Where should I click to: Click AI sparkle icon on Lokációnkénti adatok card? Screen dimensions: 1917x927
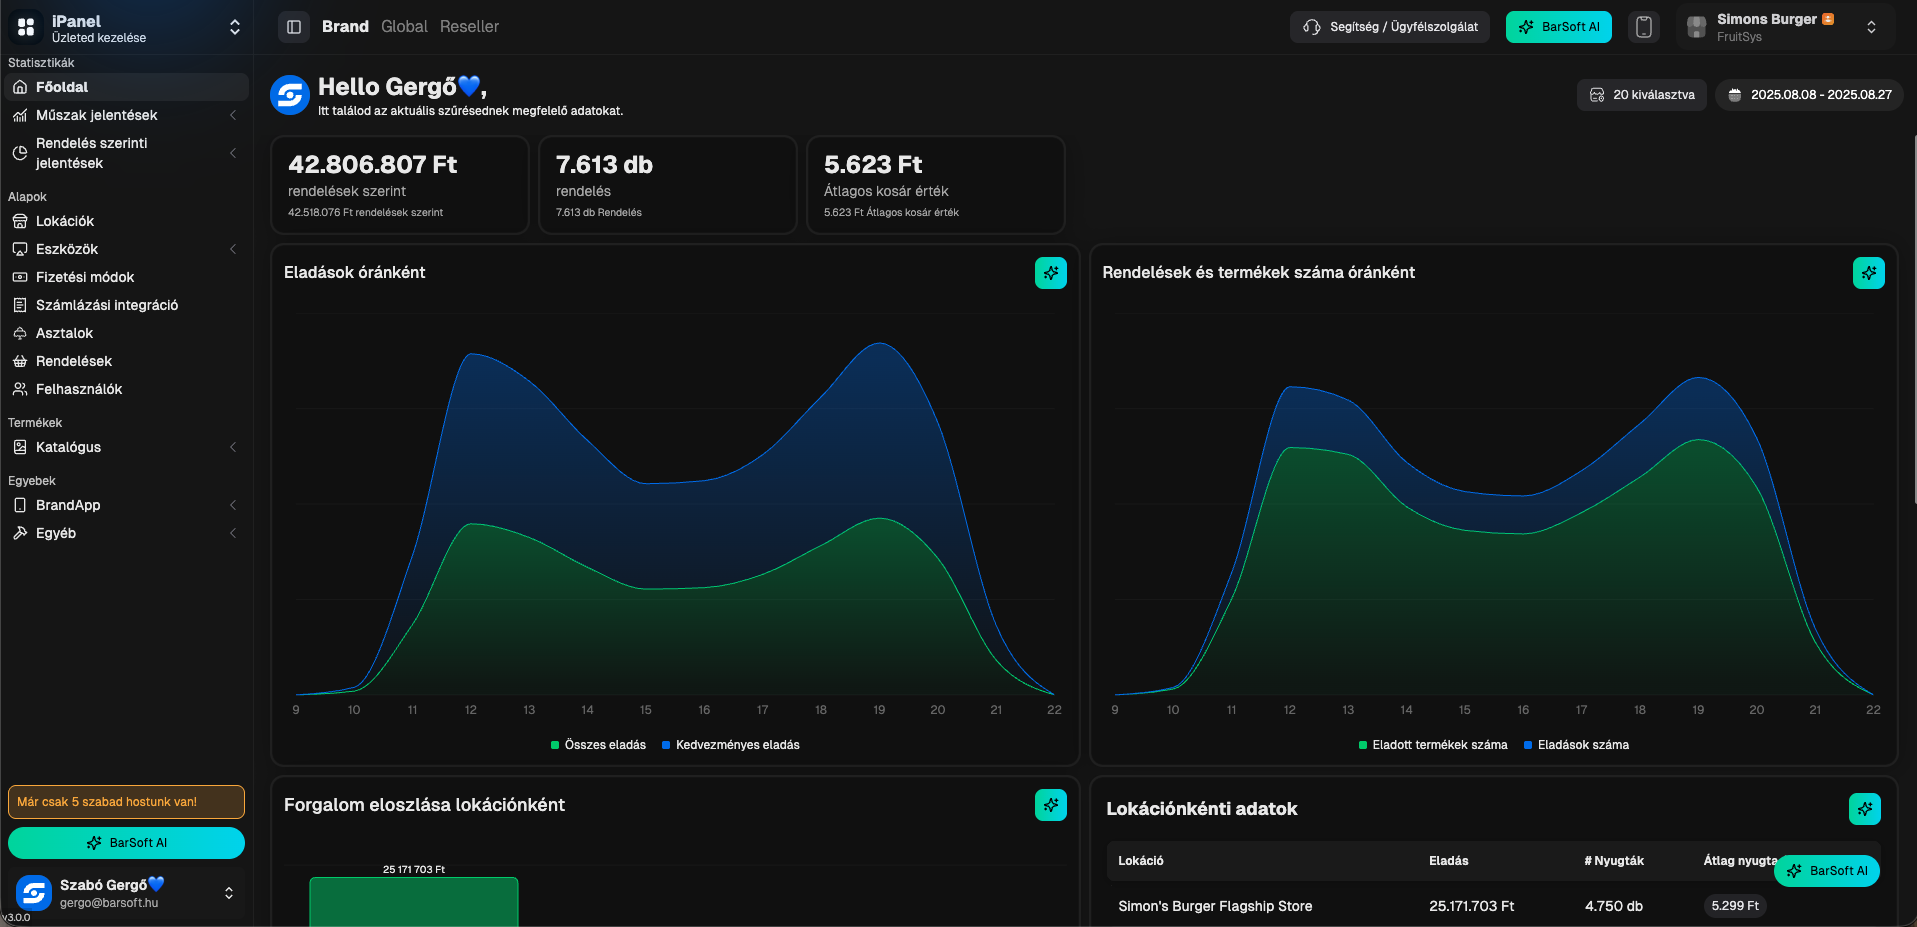(x=1864, y=809)
